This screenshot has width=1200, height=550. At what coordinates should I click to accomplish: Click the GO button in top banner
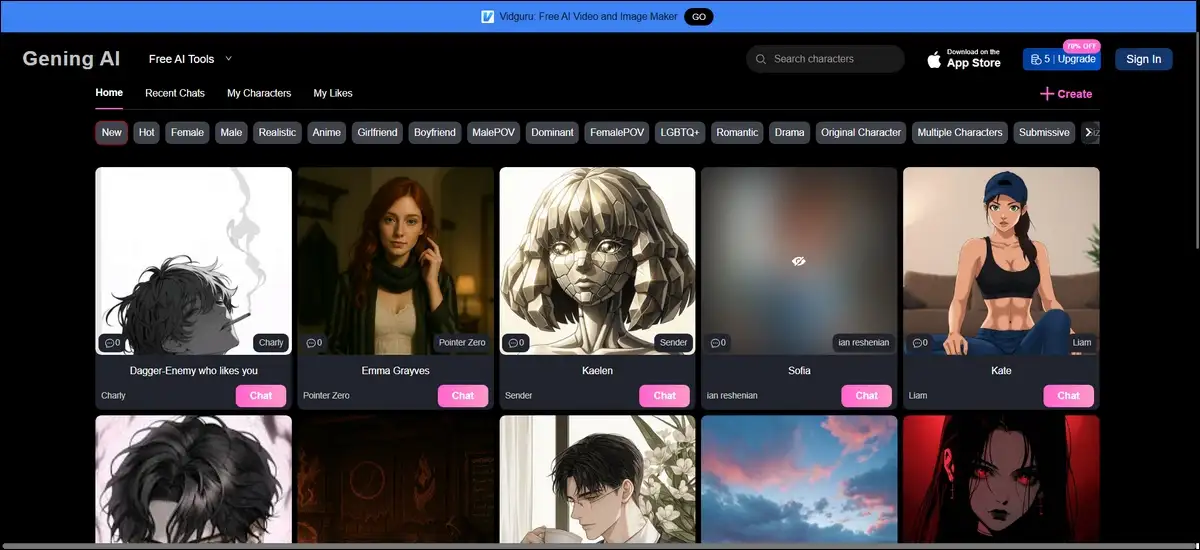pos(698,17)
